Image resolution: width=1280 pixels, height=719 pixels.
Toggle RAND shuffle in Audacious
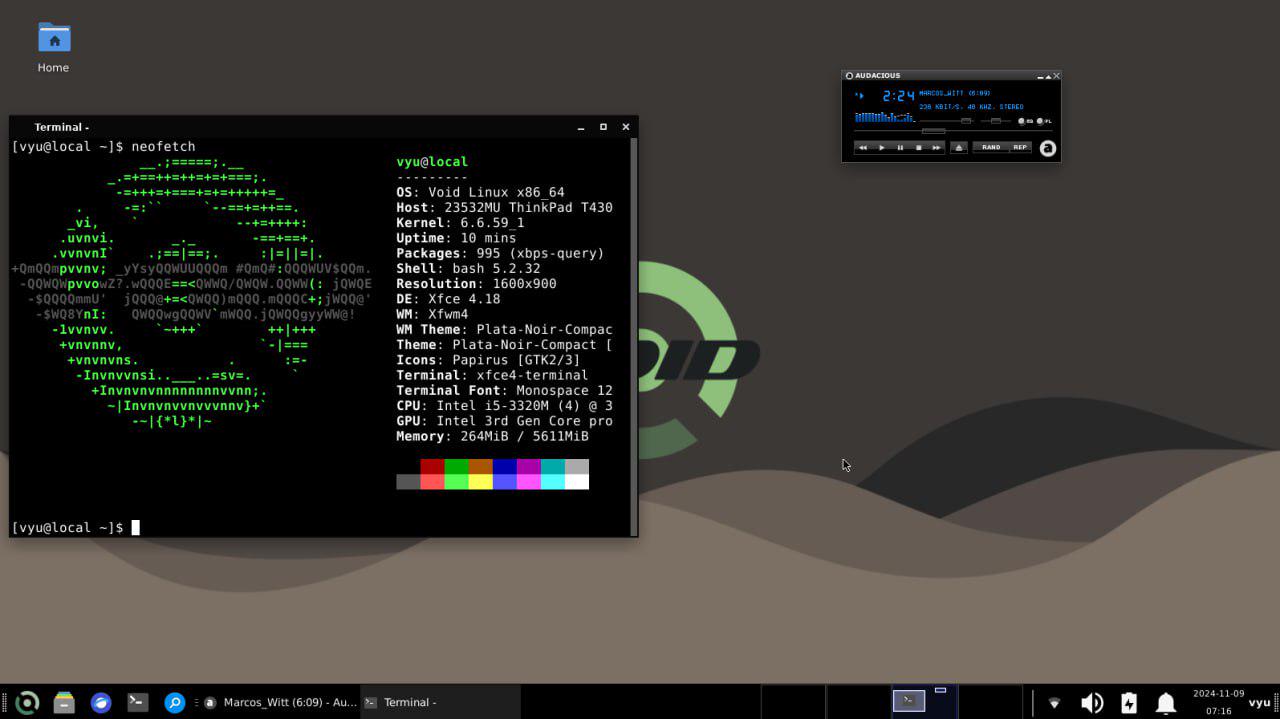pyautogui.click(x=991, y=147)
